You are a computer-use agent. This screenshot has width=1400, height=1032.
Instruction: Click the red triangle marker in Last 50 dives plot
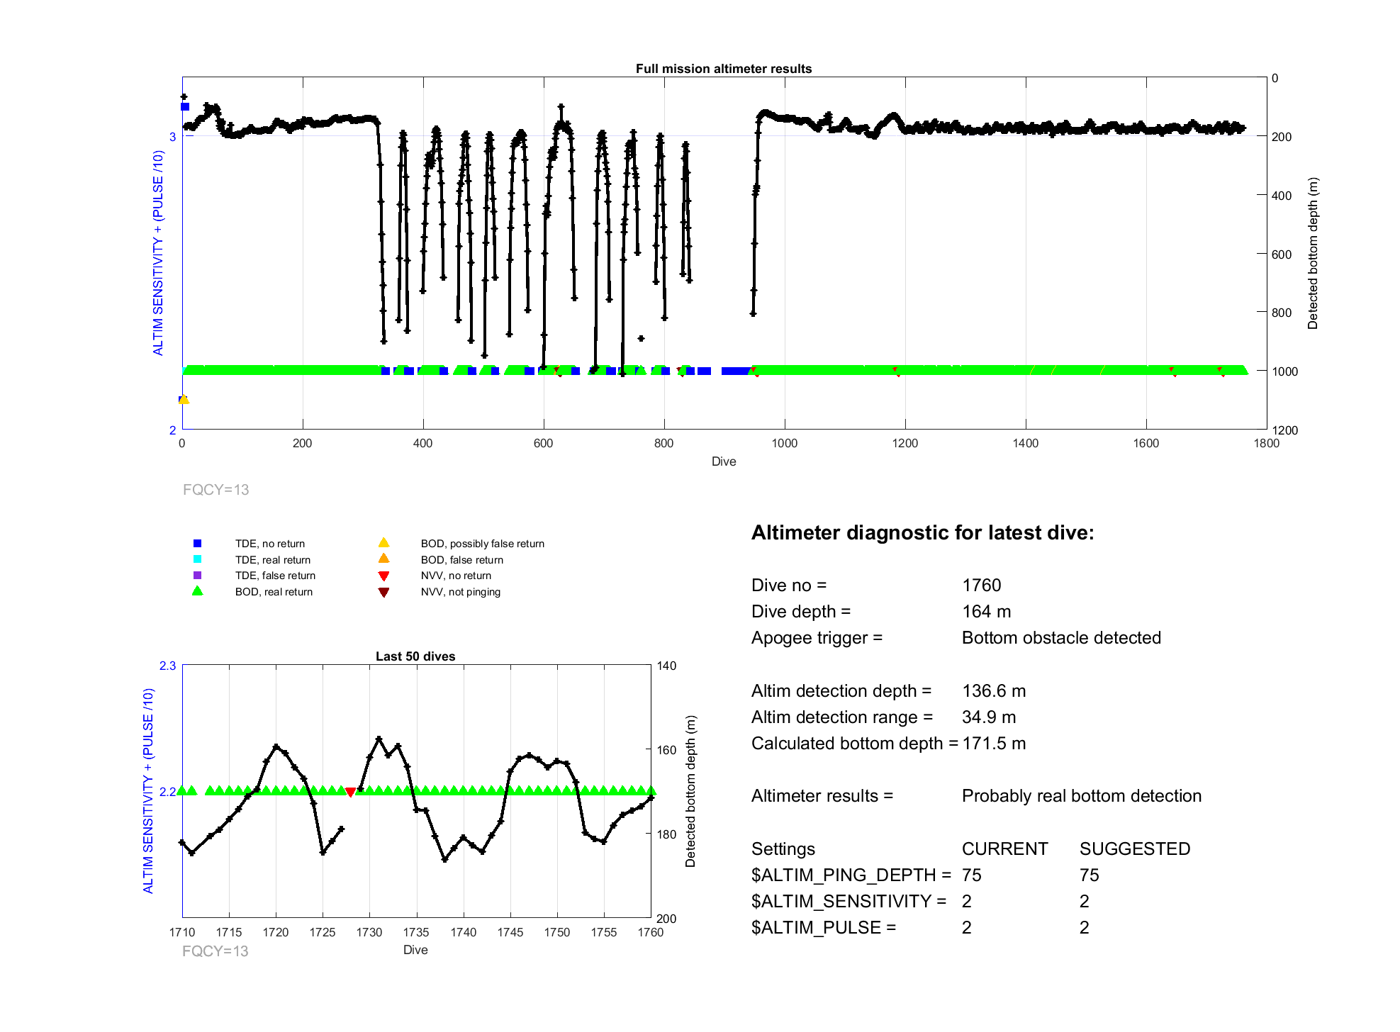[x=350, y=792]
